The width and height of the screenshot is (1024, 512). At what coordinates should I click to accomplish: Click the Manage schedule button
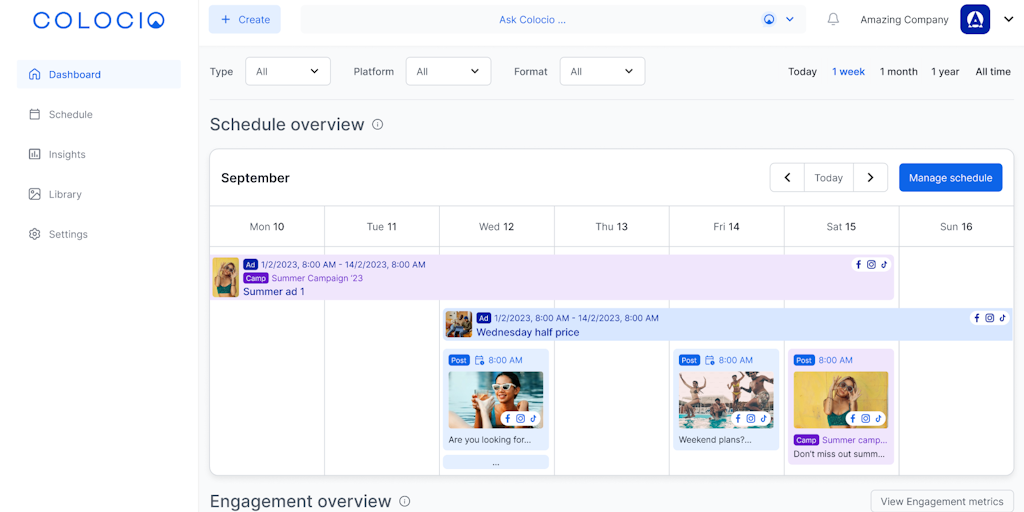[950, 178]
